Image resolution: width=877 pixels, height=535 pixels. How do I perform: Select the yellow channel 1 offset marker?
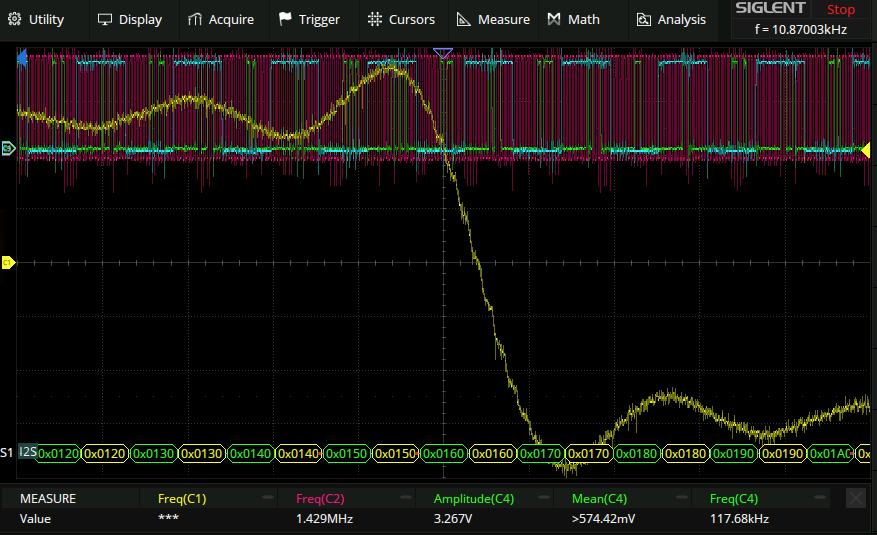coord(8,262)
